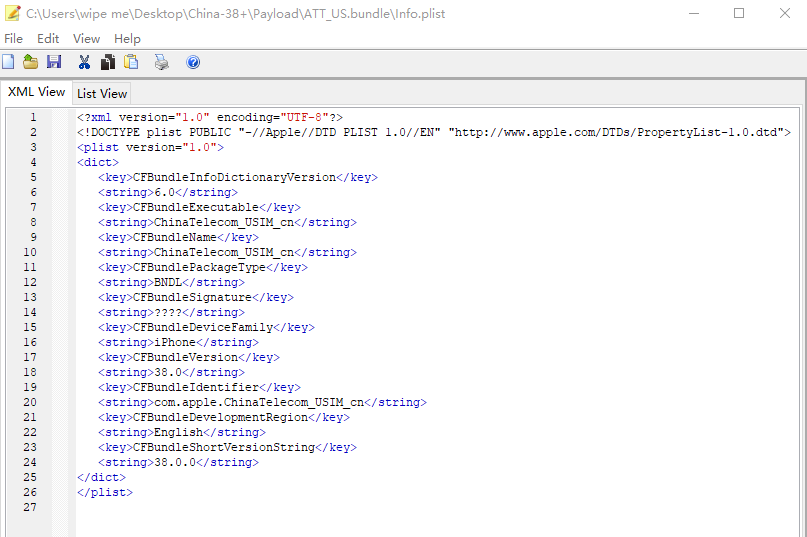Maximize the plist editor window
807x537 pixels.
(x=739, y=13)
